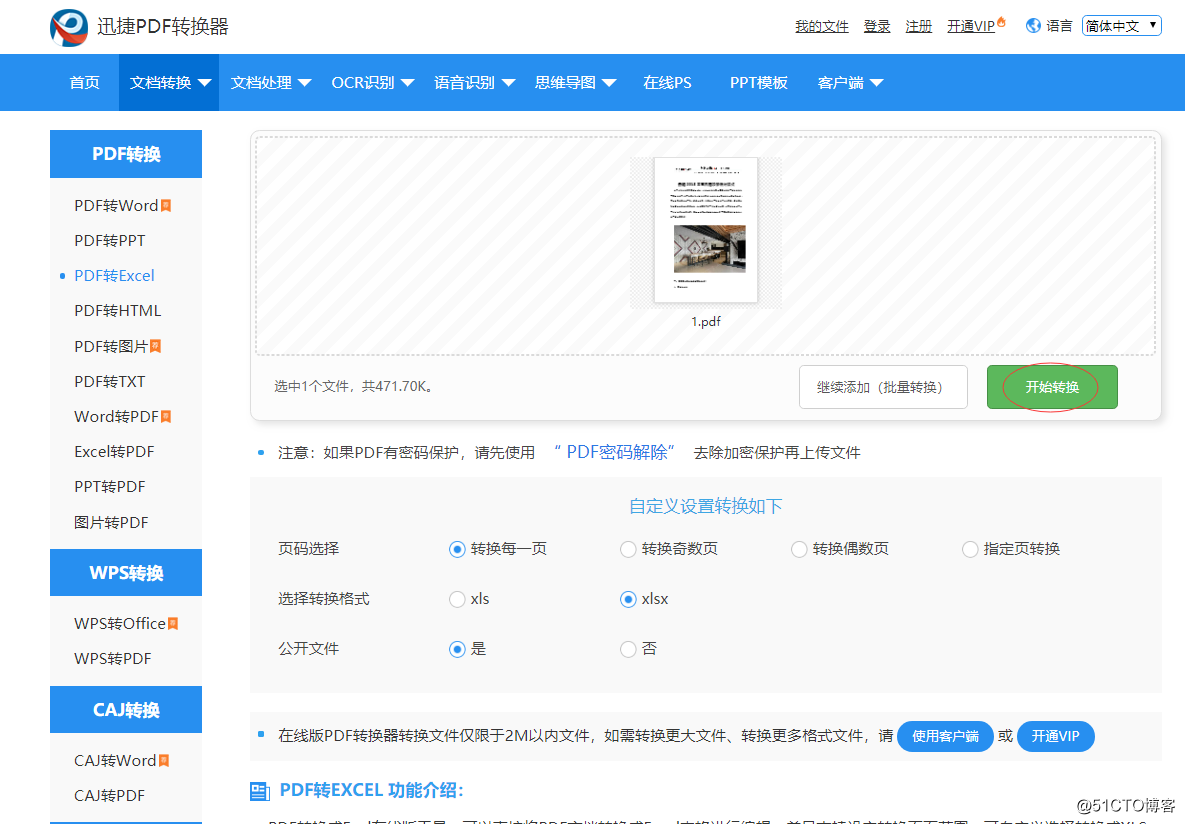This screenshot has height=824, width=1185.
Task: Expand the 语音识别 nav menu
Action: tap(475, 82)
